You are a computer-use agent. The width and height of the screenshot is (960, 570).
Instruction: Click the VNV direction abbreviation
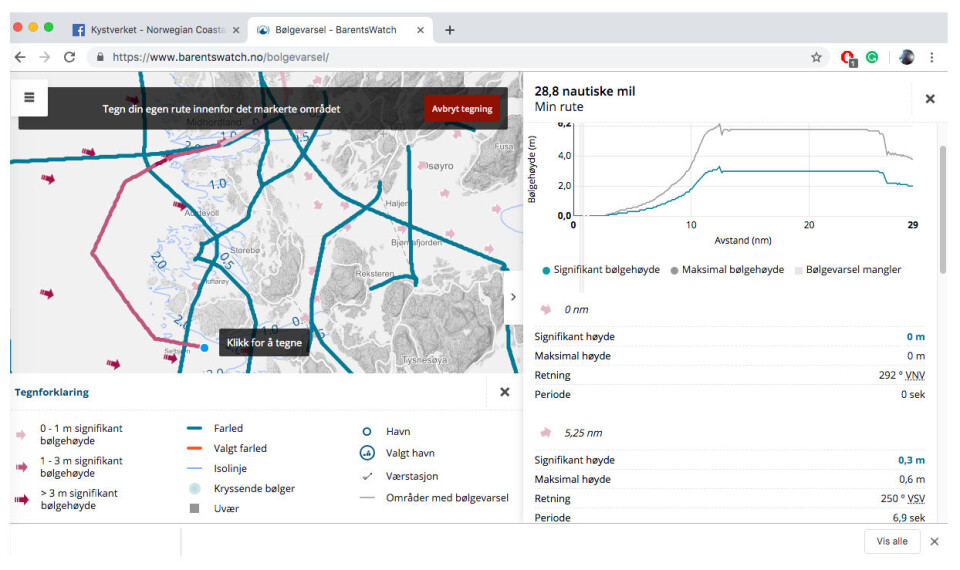coord(915,375)
